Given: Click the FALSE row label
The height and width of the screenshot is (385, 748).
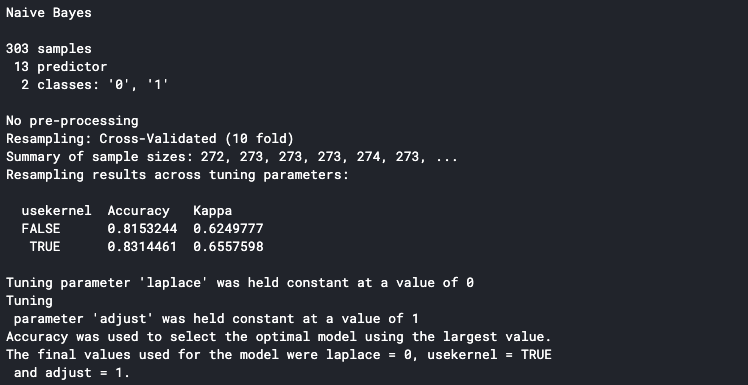Looking at the screenshot, I should [41, 229].
